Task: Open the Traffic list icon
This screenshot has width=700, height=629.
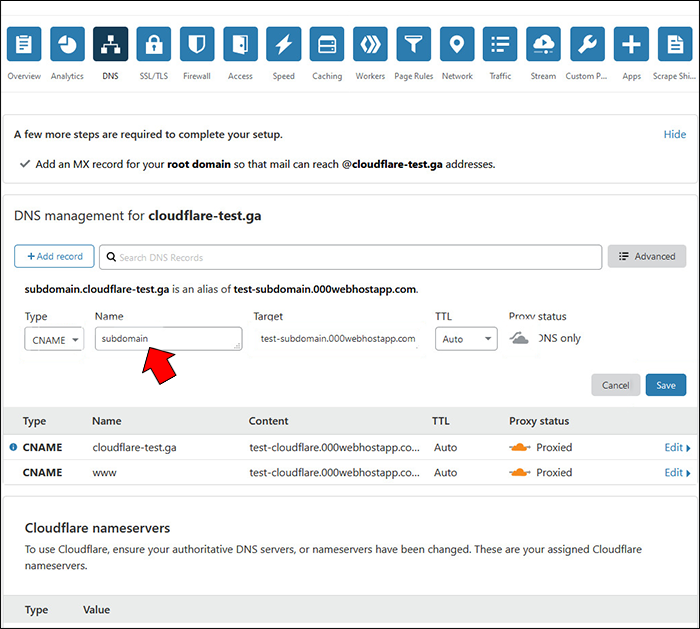Action: (x=500, y=44)
